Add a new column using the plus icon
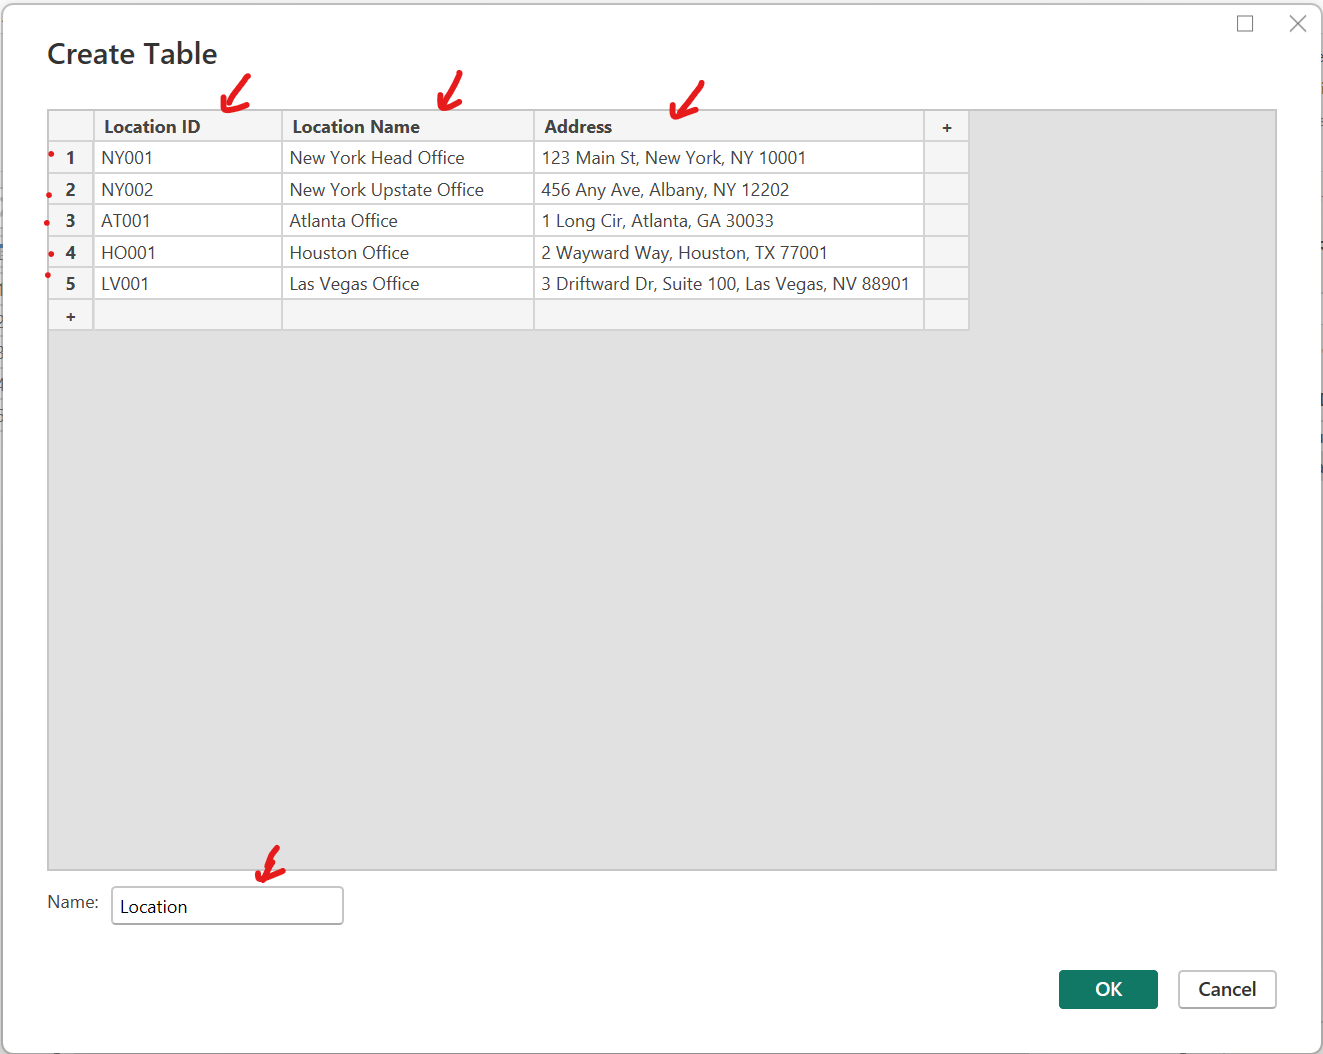Viewport: 1323px width, 1054px height. (x=945, y=126)
